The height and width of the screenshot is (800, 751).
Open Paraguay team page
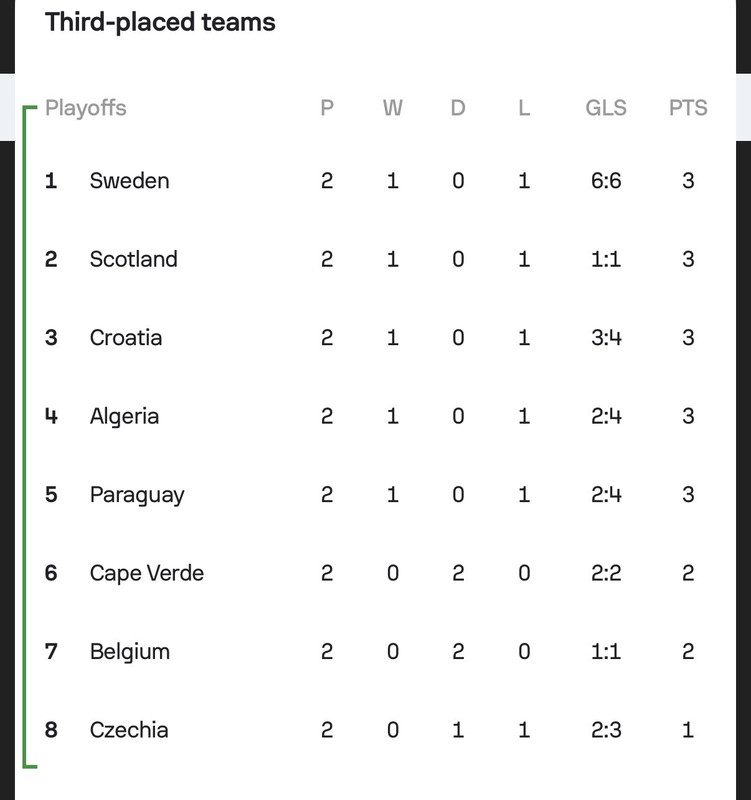[137, 495]
